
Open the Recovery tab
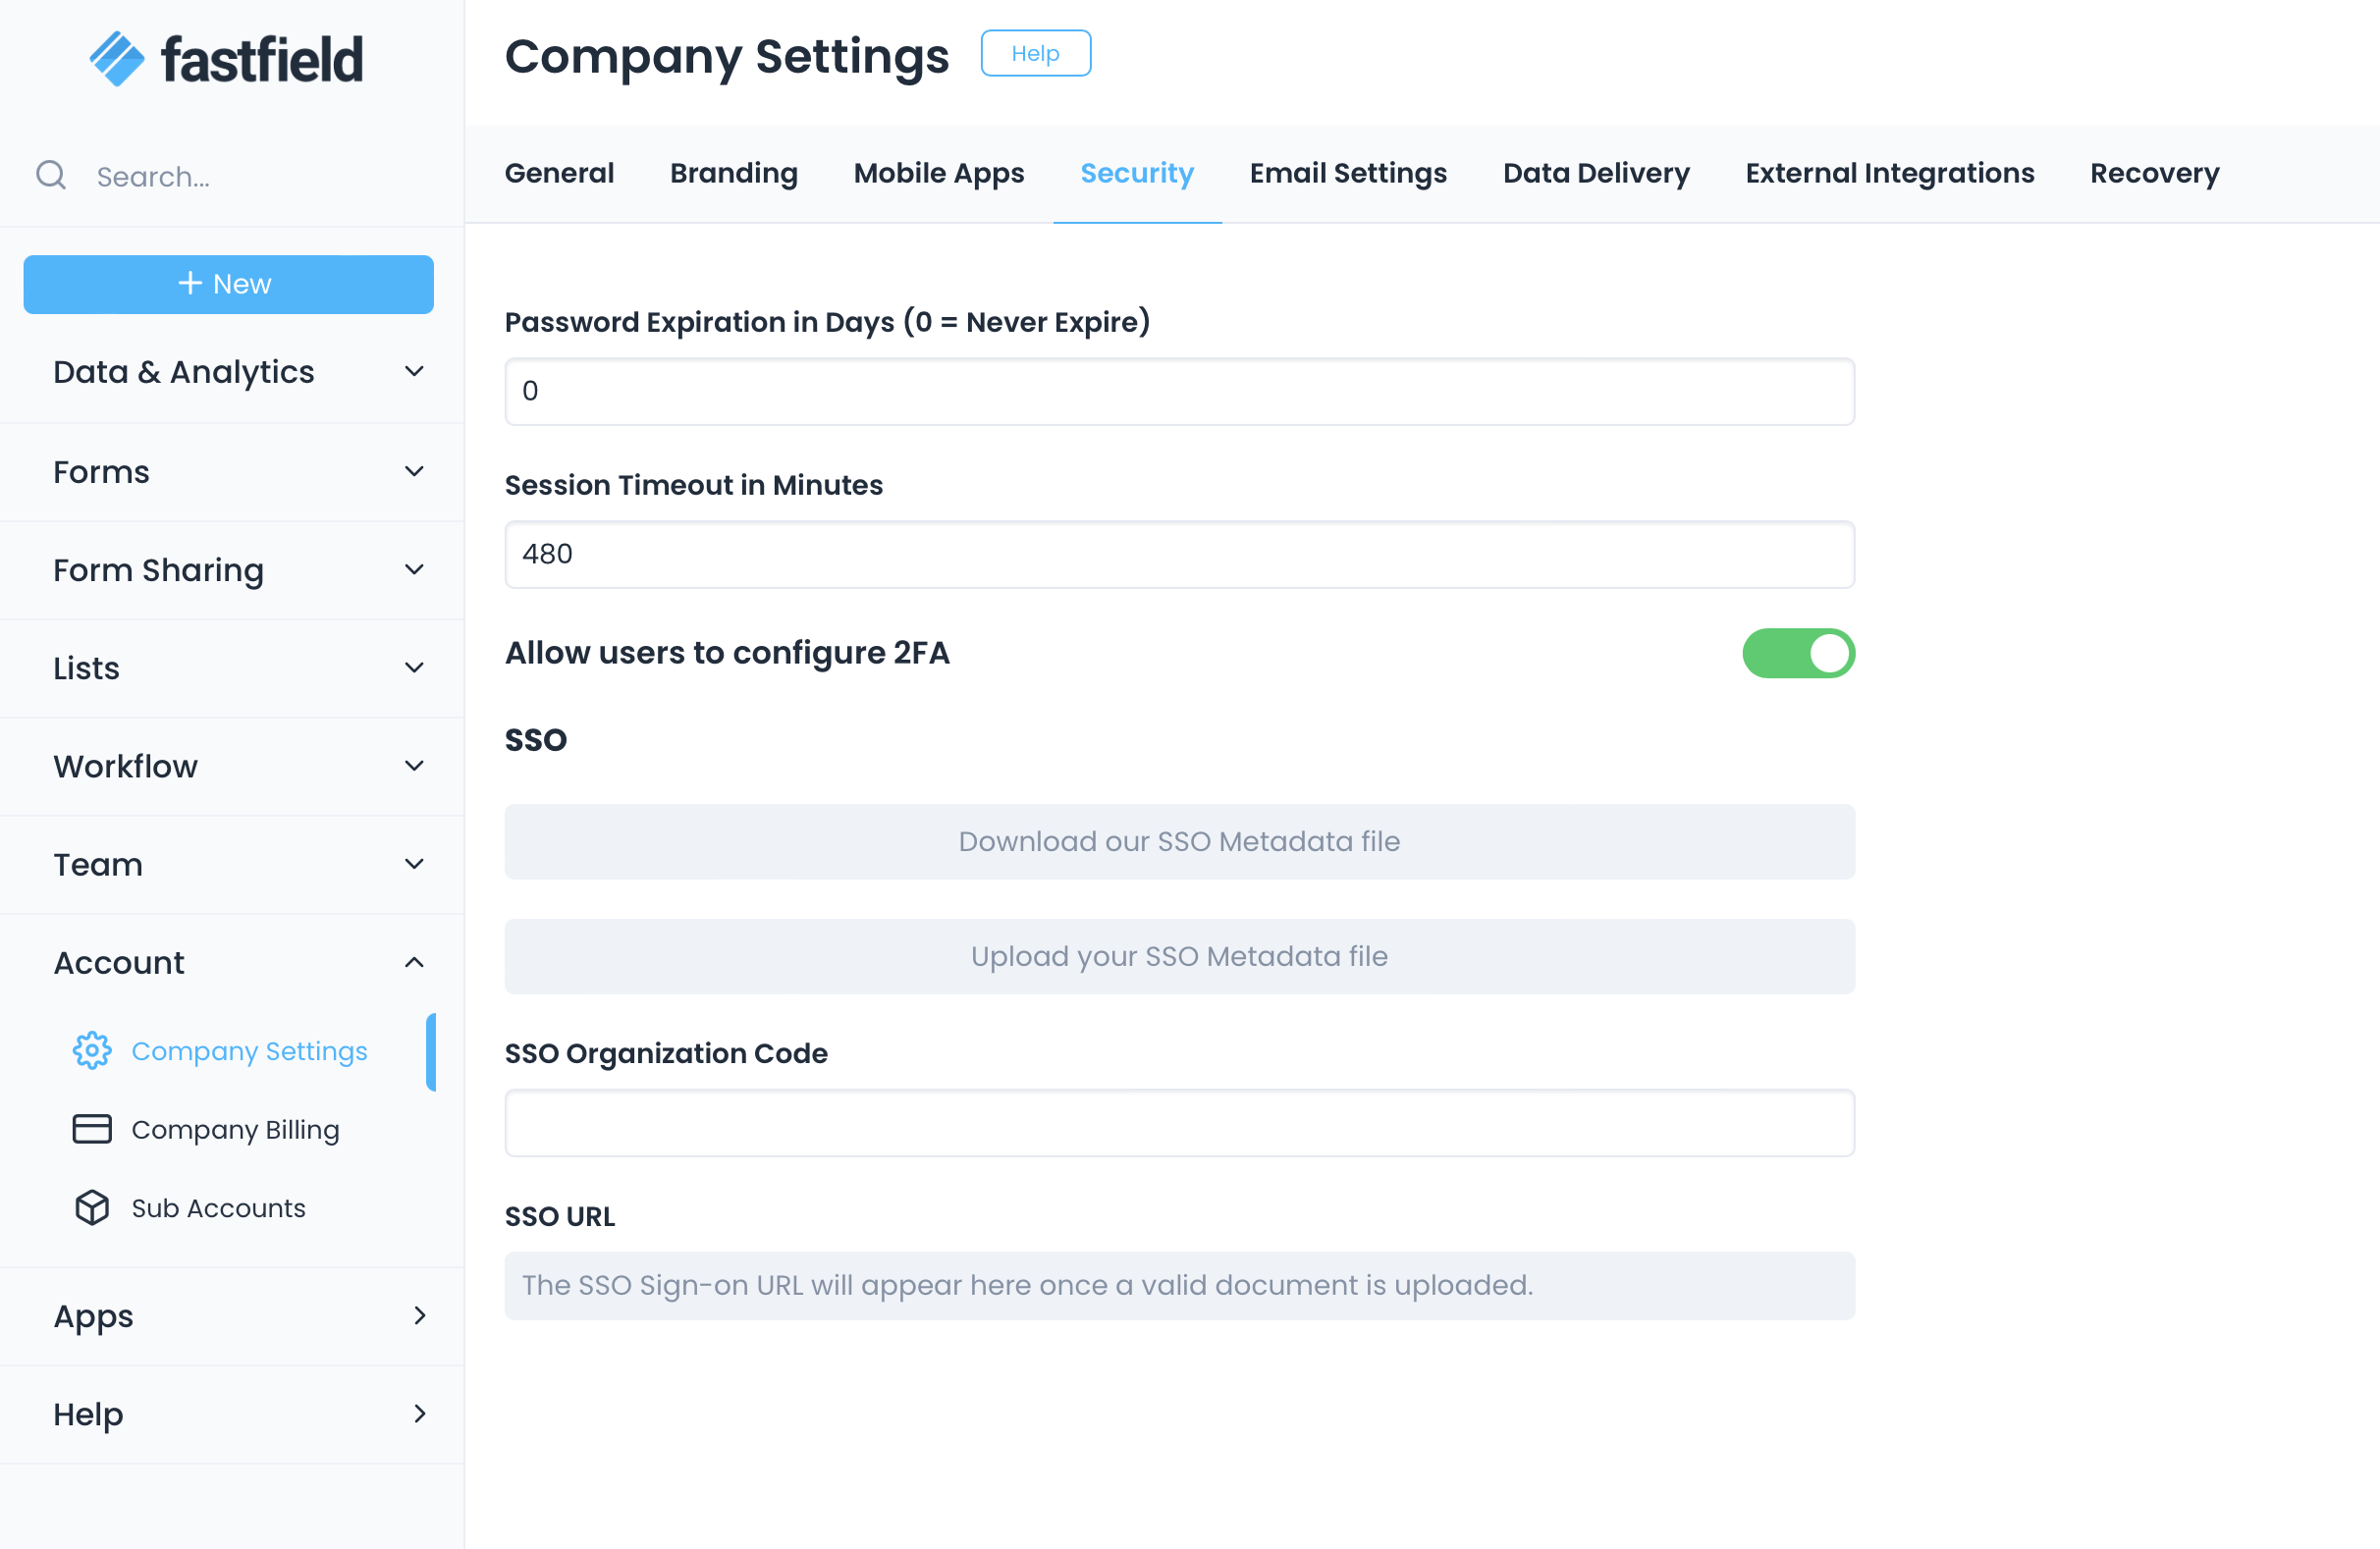tap(2154, 173)
